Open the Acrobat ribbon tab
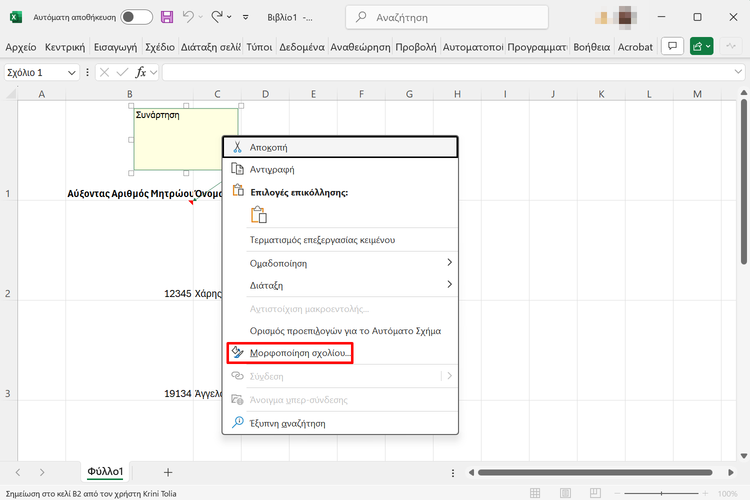The height and width of the screenshot is (500, 750). [x=635, y=47]
